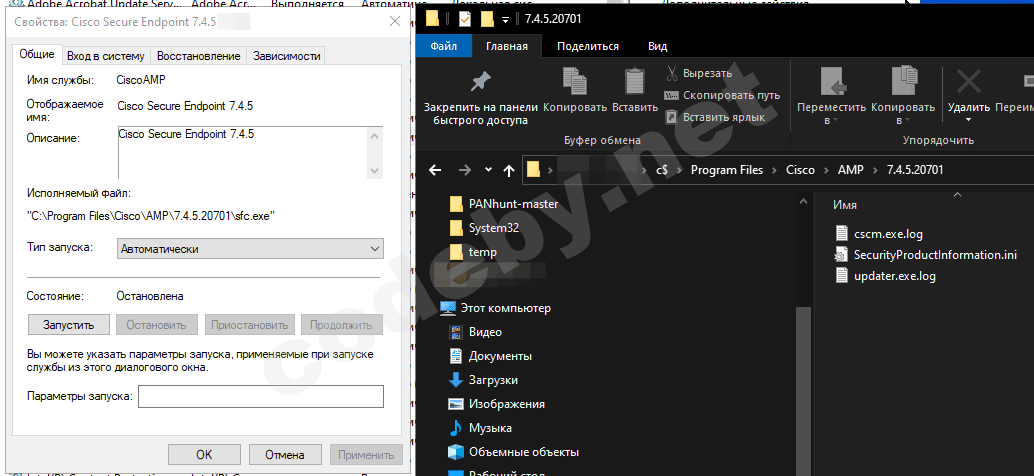Open Загрузки in navigation pane
Viewport: 1034px width, 476px height.
pos(483,380)
